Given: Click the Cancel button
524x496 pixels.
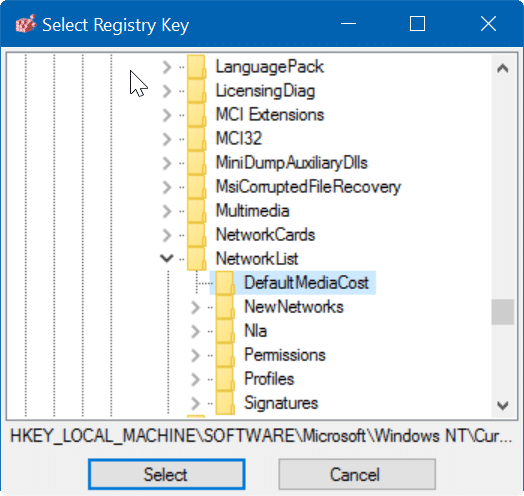Looking at the screenshot, I should [357, 475].
